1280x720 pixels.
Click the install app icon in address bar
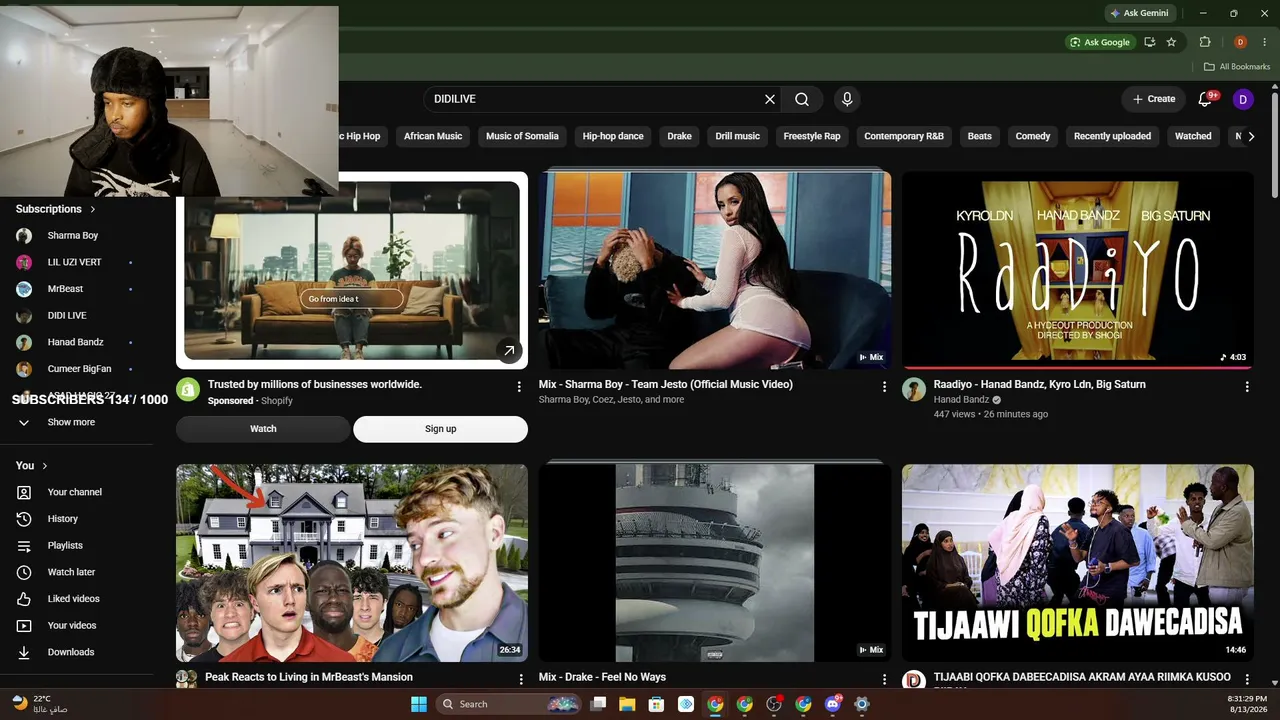pos(1149,42)
